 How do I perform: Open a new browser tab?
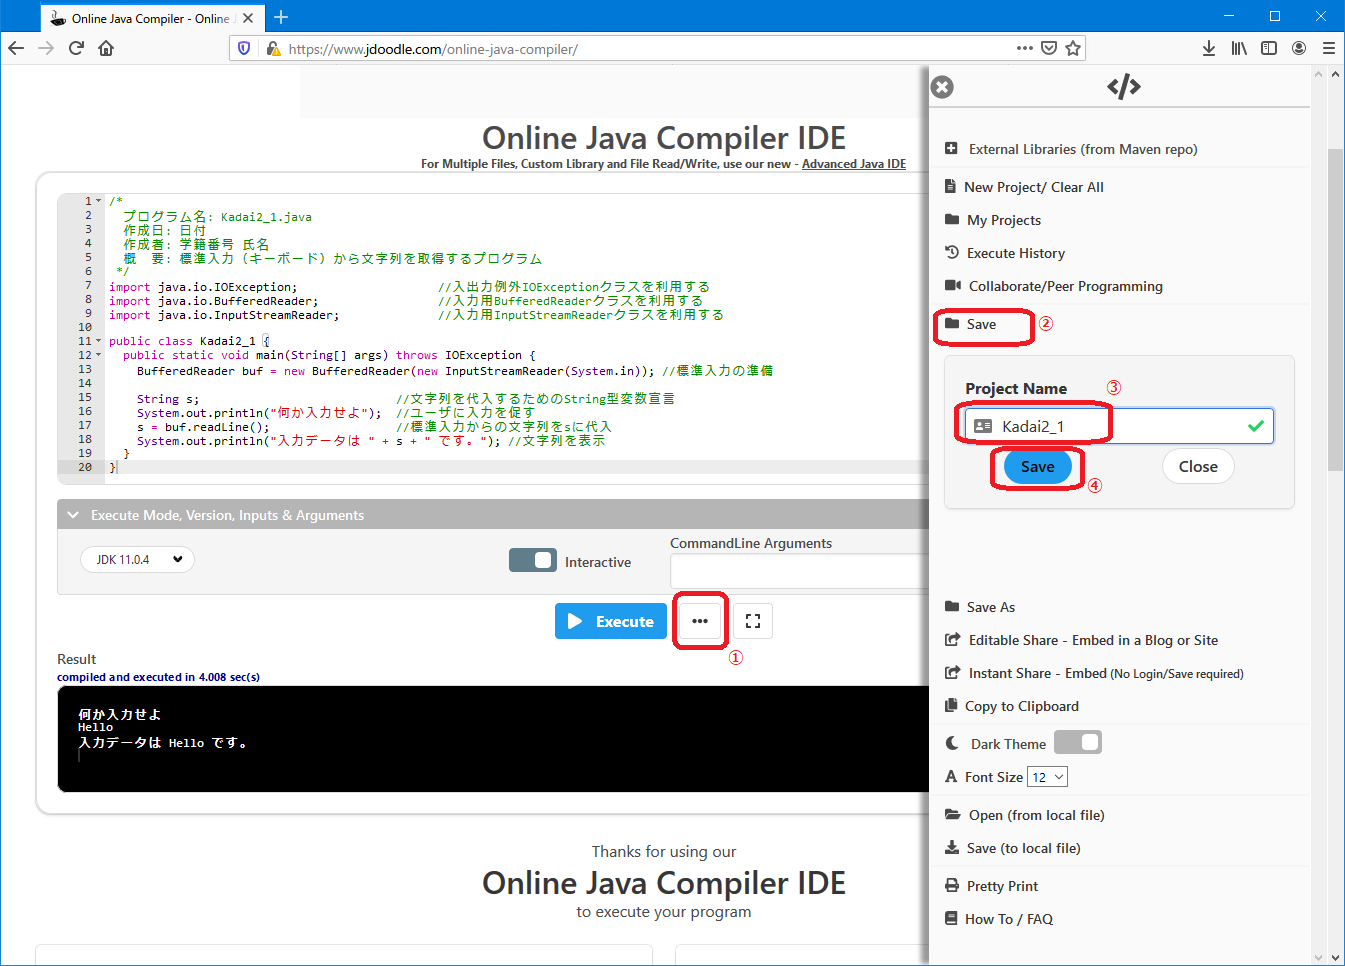pos(281,17)
